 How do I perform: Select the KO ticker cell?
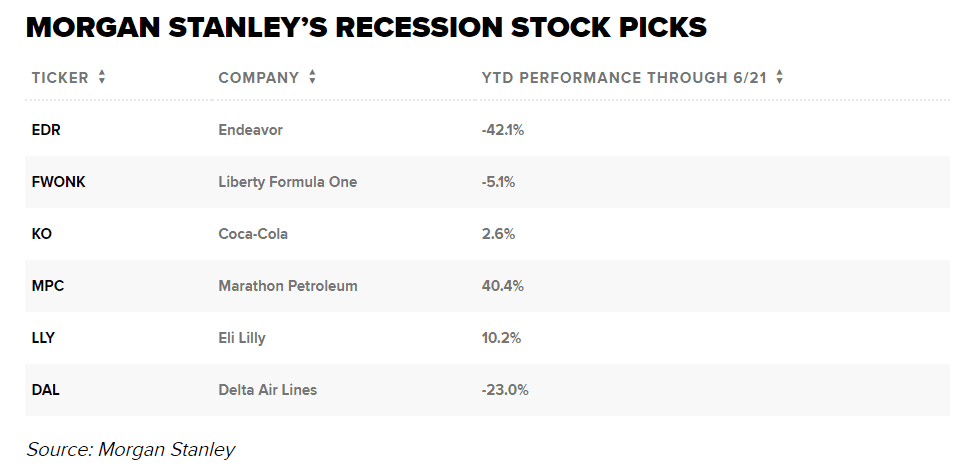(x=42, y=234)
